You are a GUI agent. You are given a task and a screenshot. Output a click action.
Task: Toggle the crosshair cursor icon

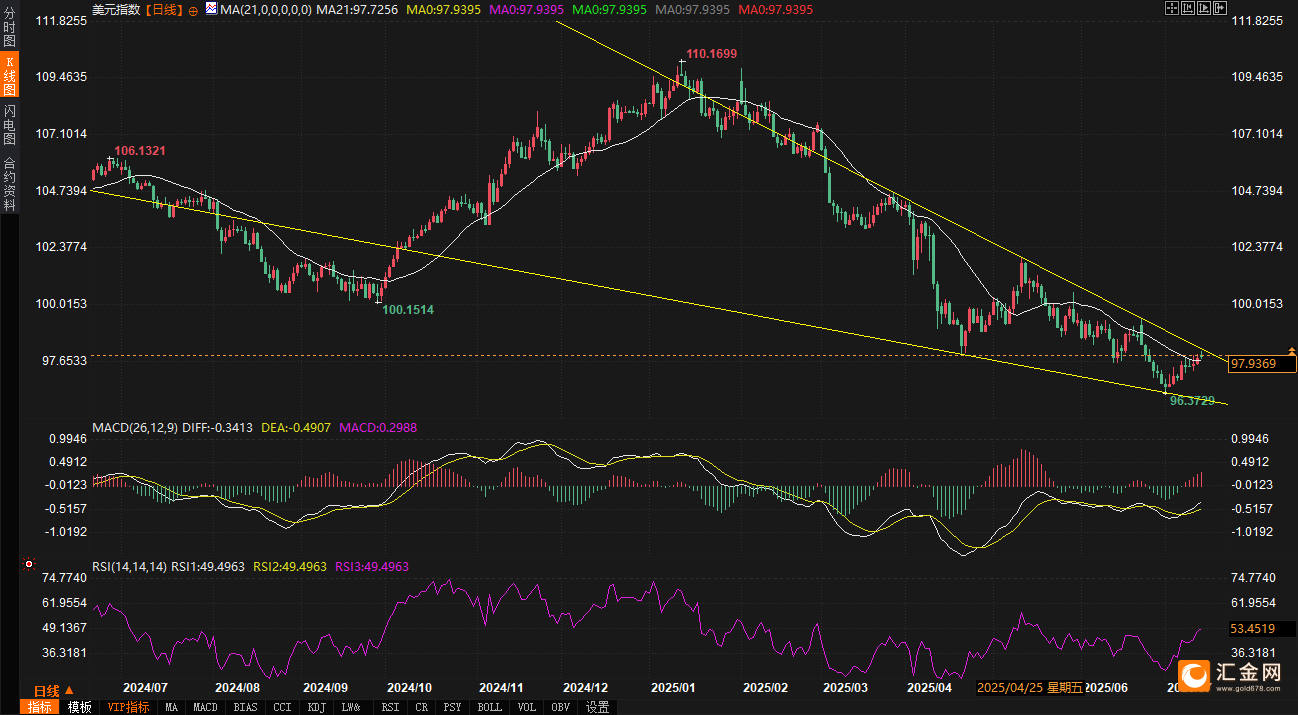(x=1172, y=8)
